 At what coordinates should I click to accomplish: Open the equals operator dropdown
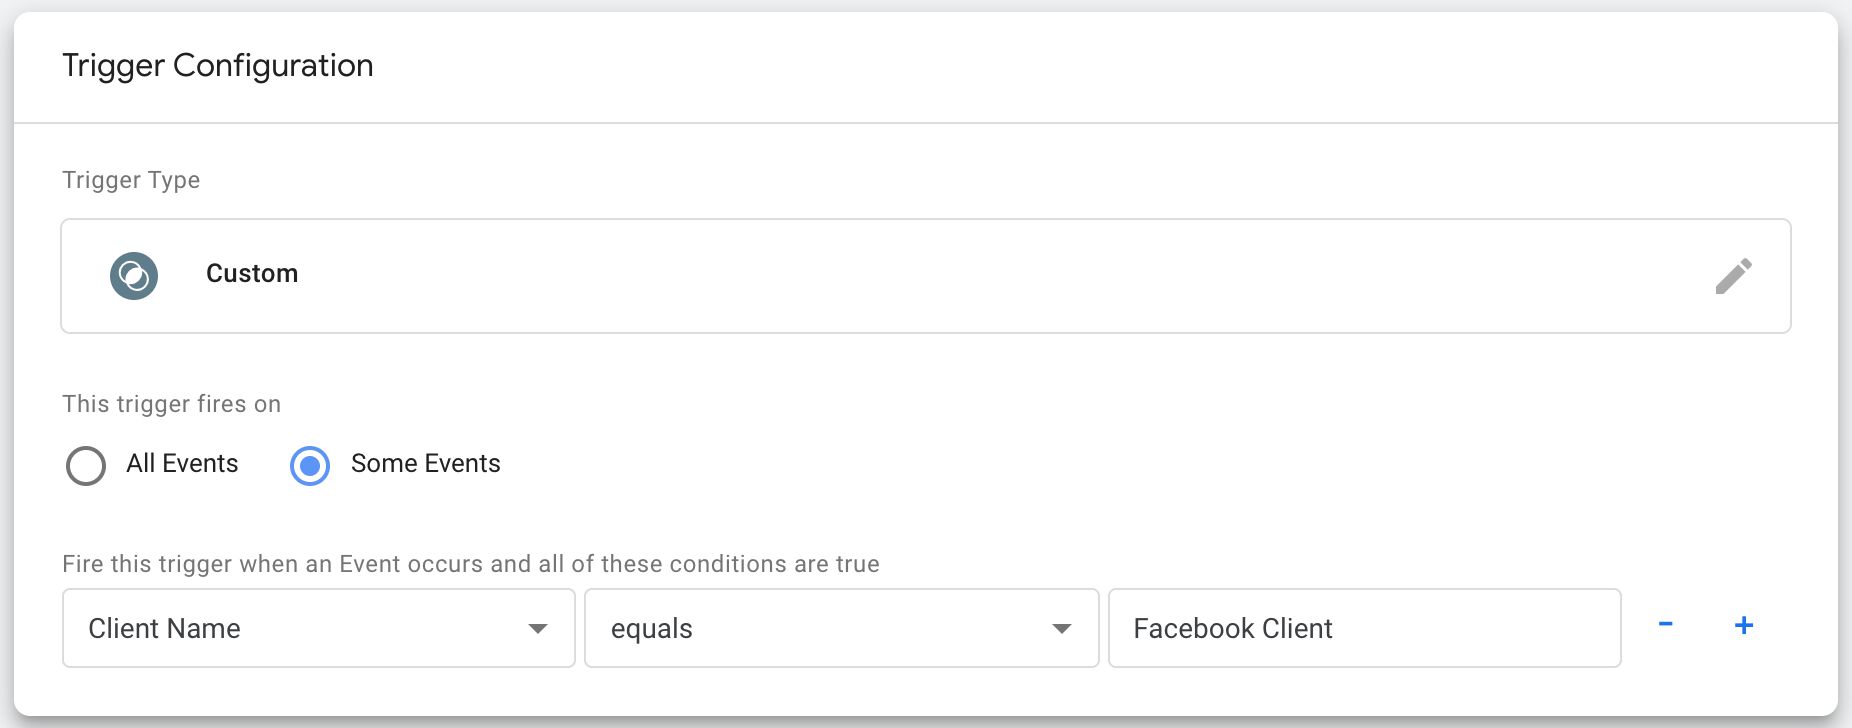(841, 628)
